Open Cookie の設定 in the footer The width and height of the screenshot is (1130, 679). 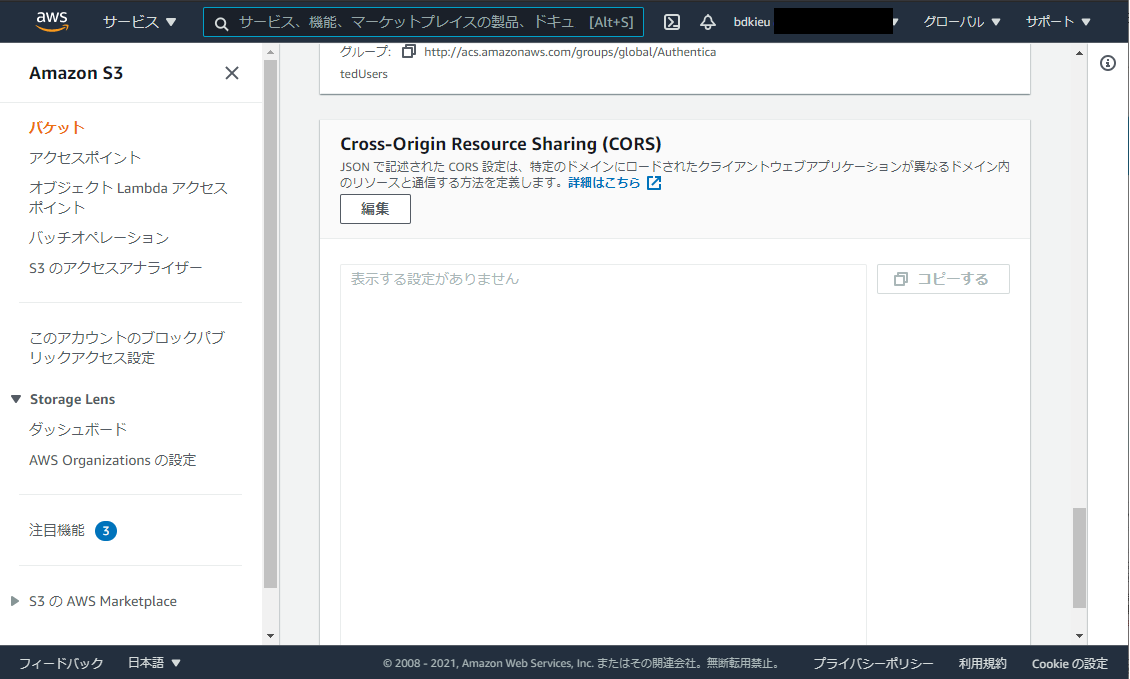click(x=1069, y=663)
